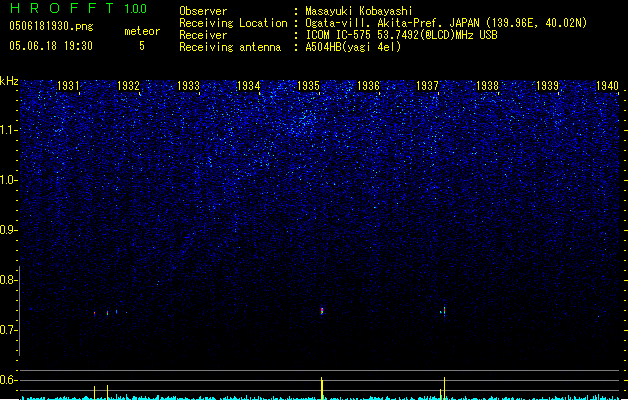Click the tall yellow power spike near 1935
Viewport: 629px width, 400px height.
[x=322, y=388]
